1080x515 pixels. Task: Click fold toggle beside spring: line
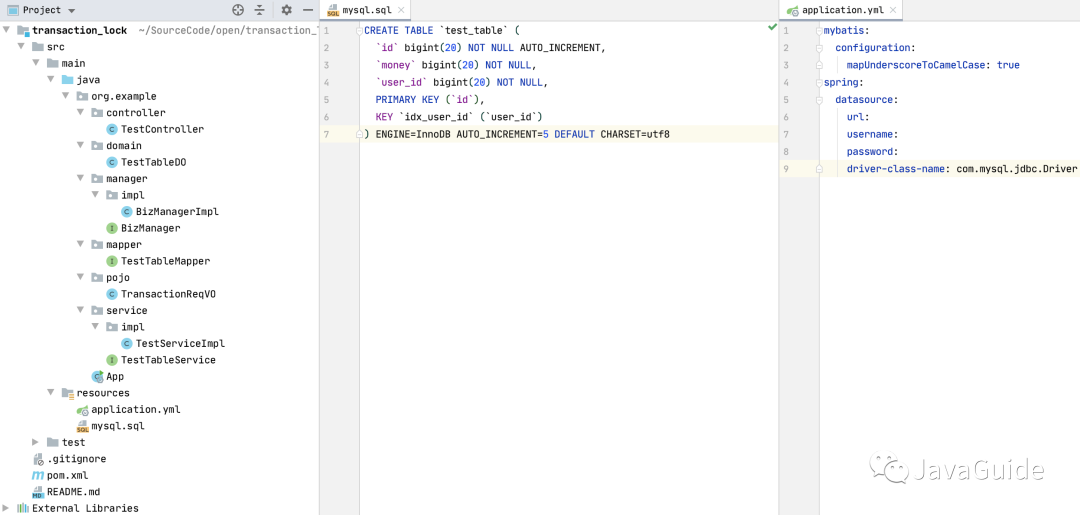point(820,83)
